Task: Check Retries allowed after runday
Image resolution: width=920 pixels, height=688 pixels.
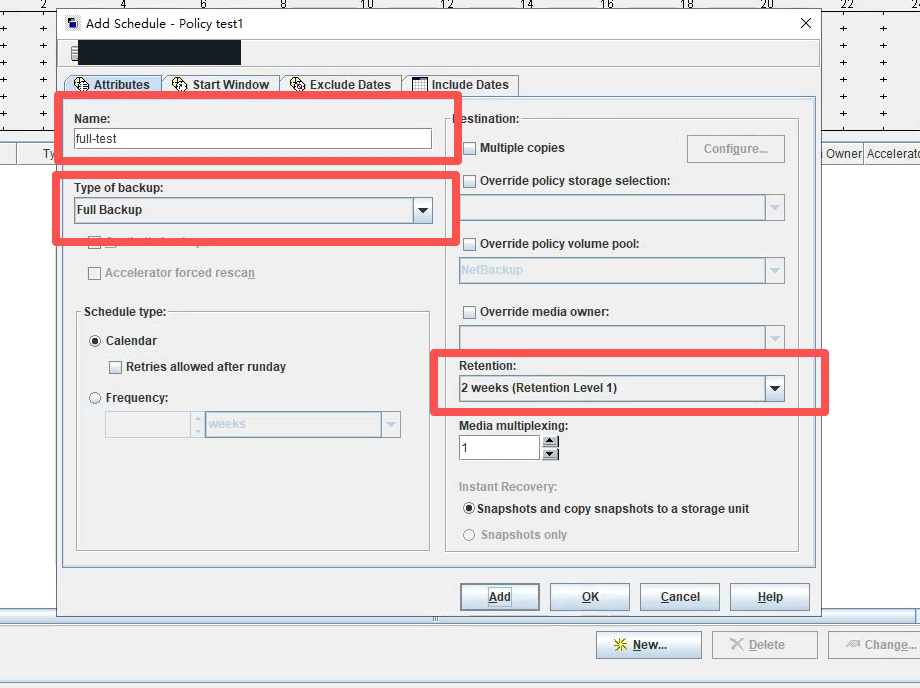Action: 116,367
